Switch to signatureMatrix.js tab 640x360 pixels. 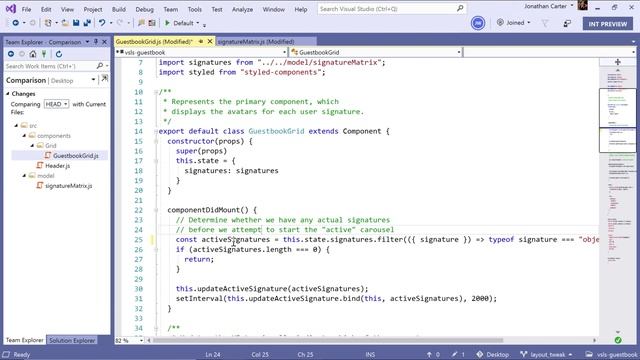[x=256, y=42]
